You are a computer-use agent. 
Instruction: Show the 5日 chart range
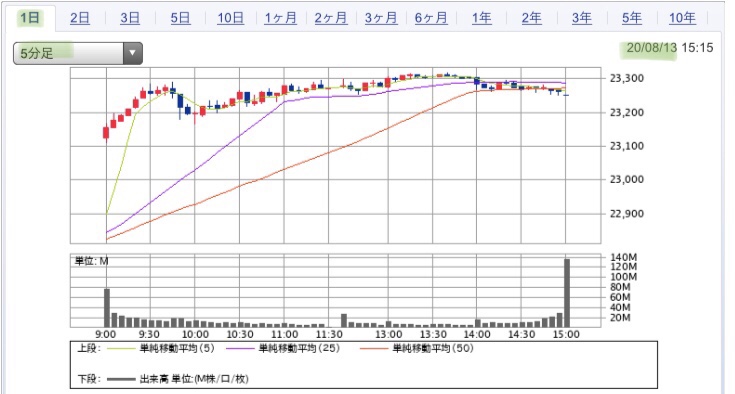coord(180,18)
